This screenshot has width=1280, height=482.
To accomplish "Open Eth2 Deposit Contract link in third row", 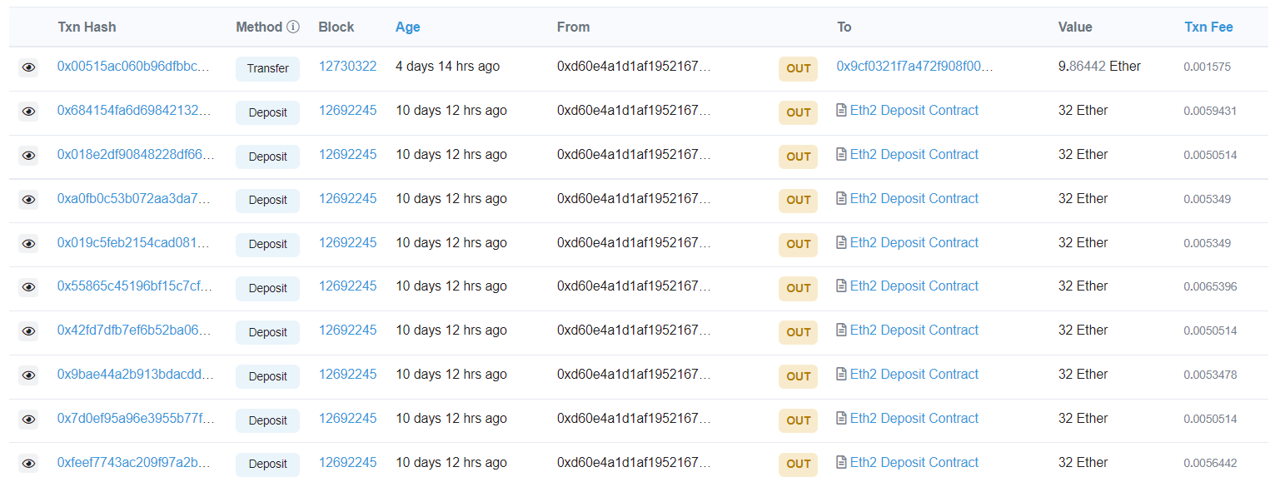I will [914, 155].
